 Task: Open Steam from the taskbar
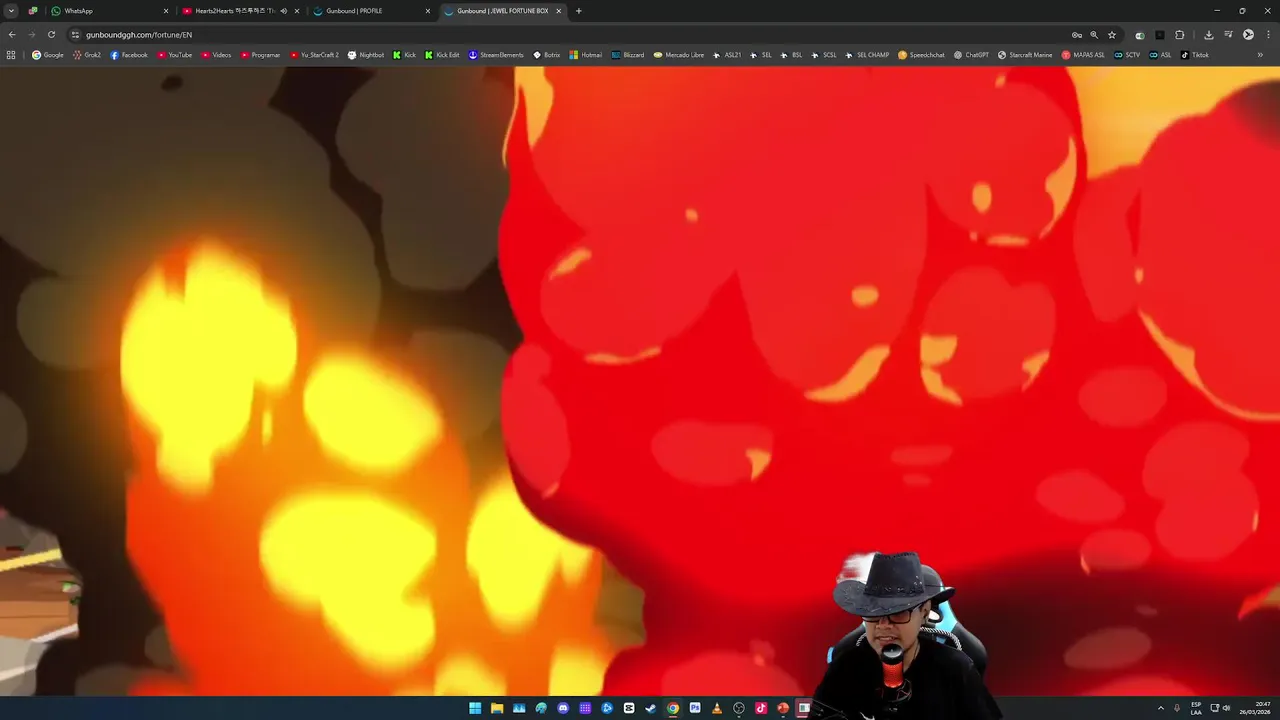[651, 708]
